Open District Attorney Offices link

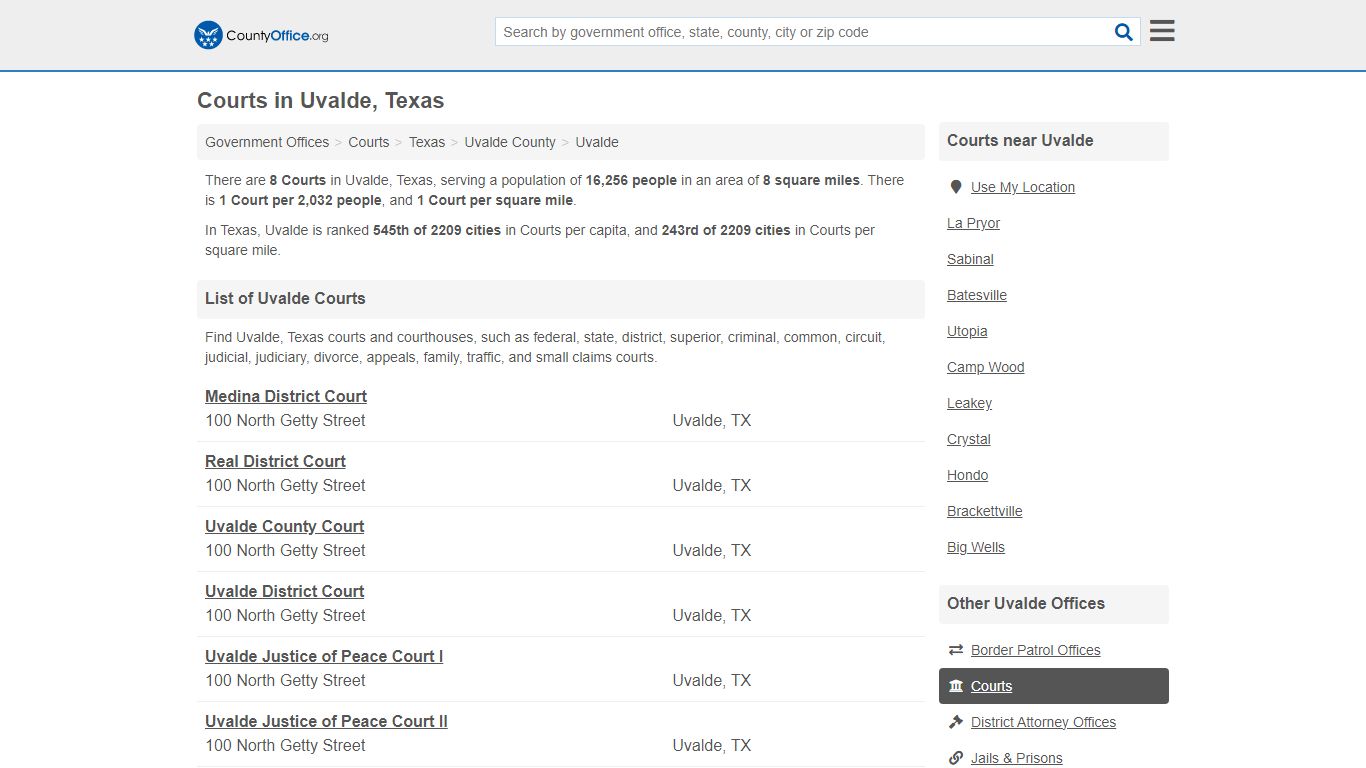[x=1043, y=722]
